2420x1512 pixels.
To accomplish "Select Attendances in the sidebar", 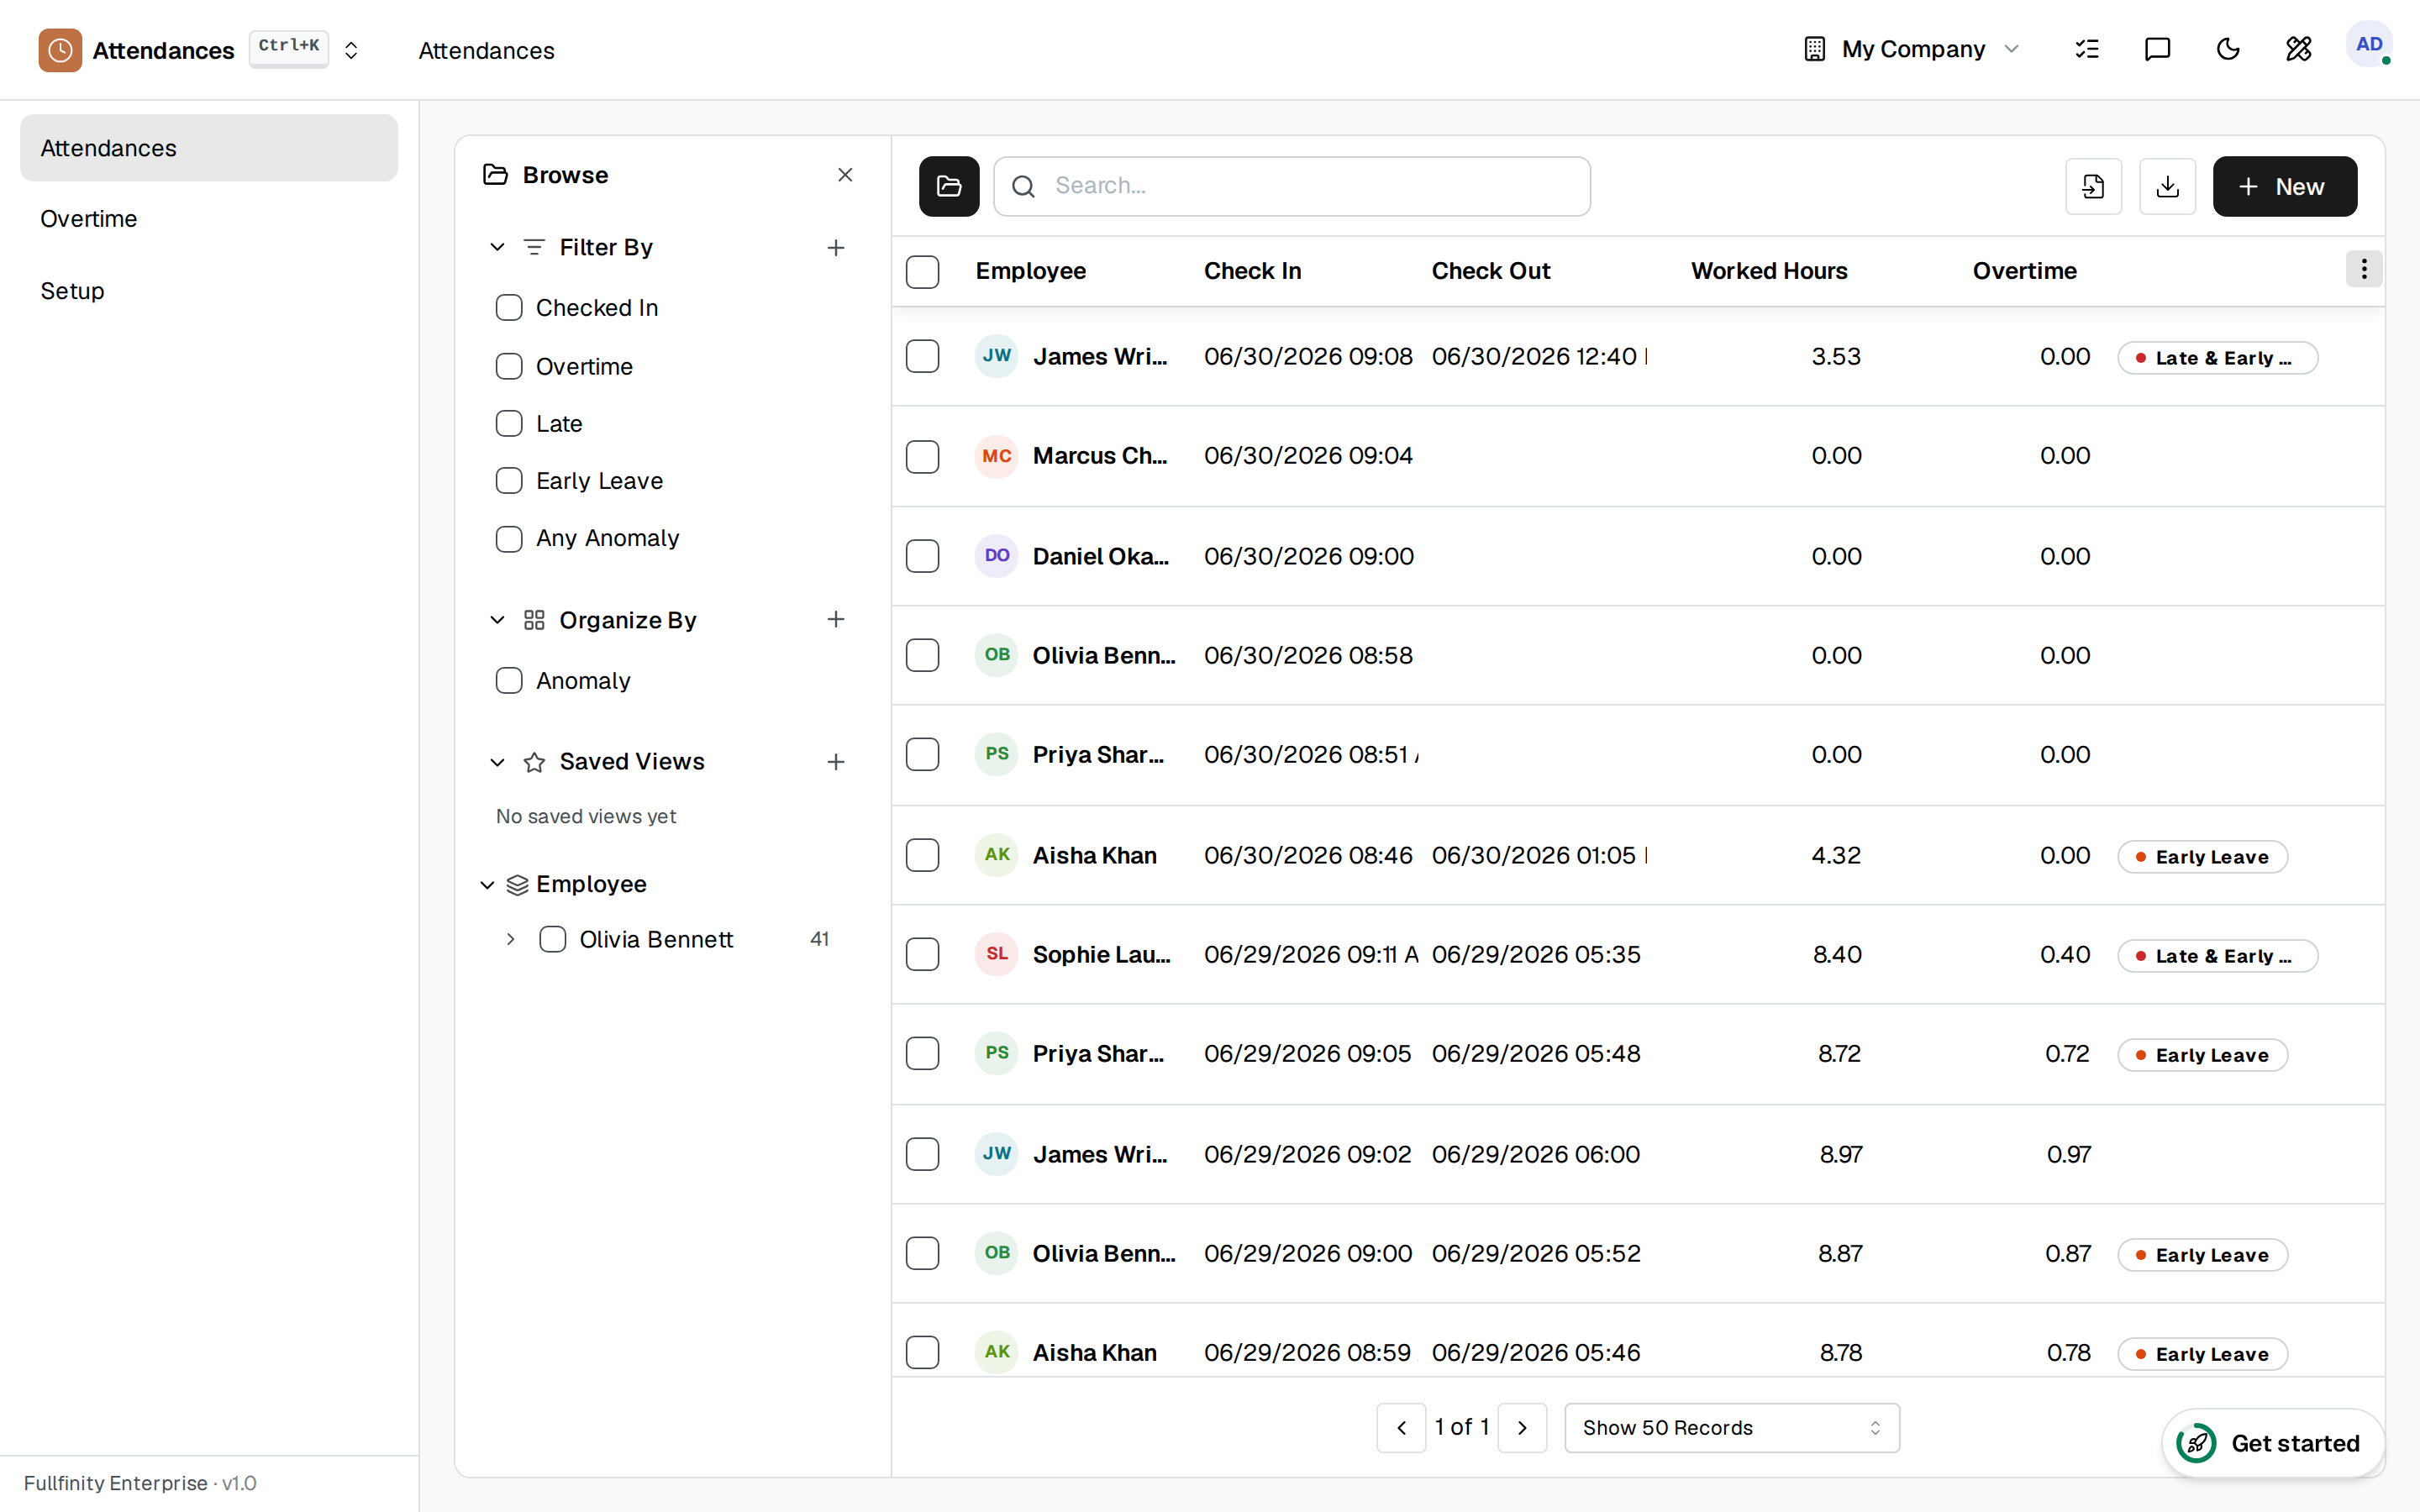I will (209, 148).
